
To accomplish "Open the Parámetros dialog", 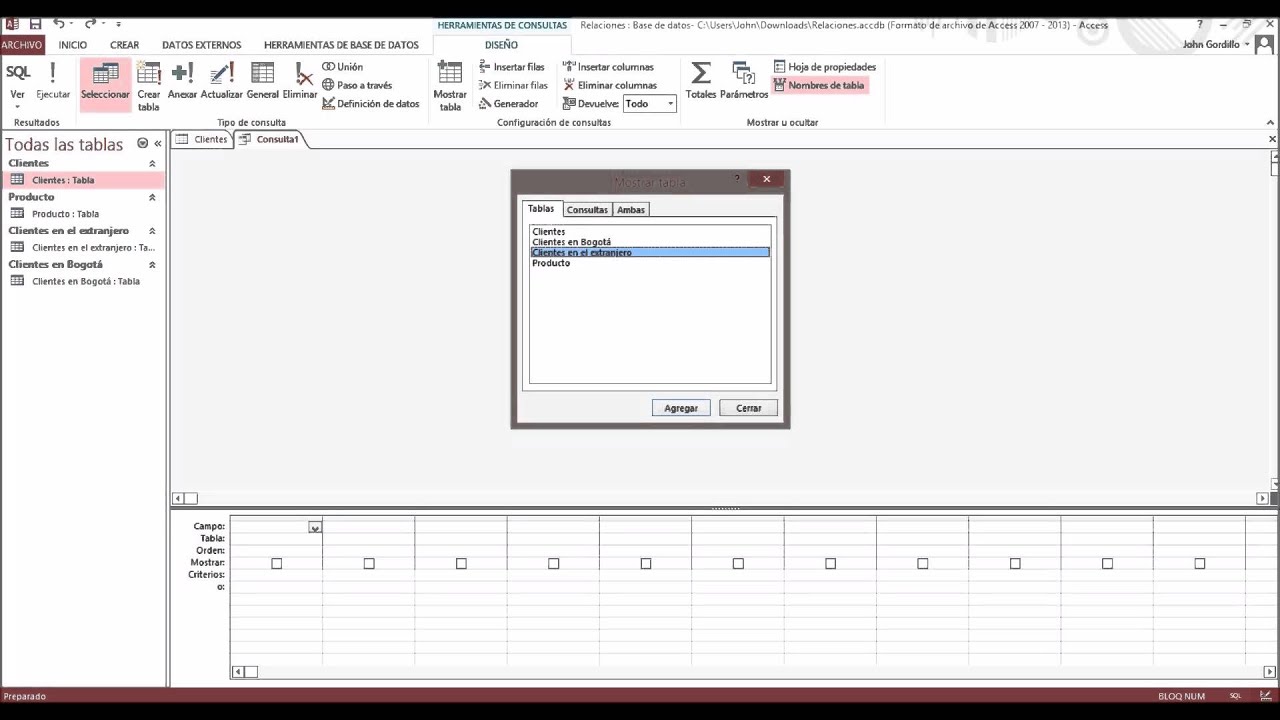I will 744,81.
